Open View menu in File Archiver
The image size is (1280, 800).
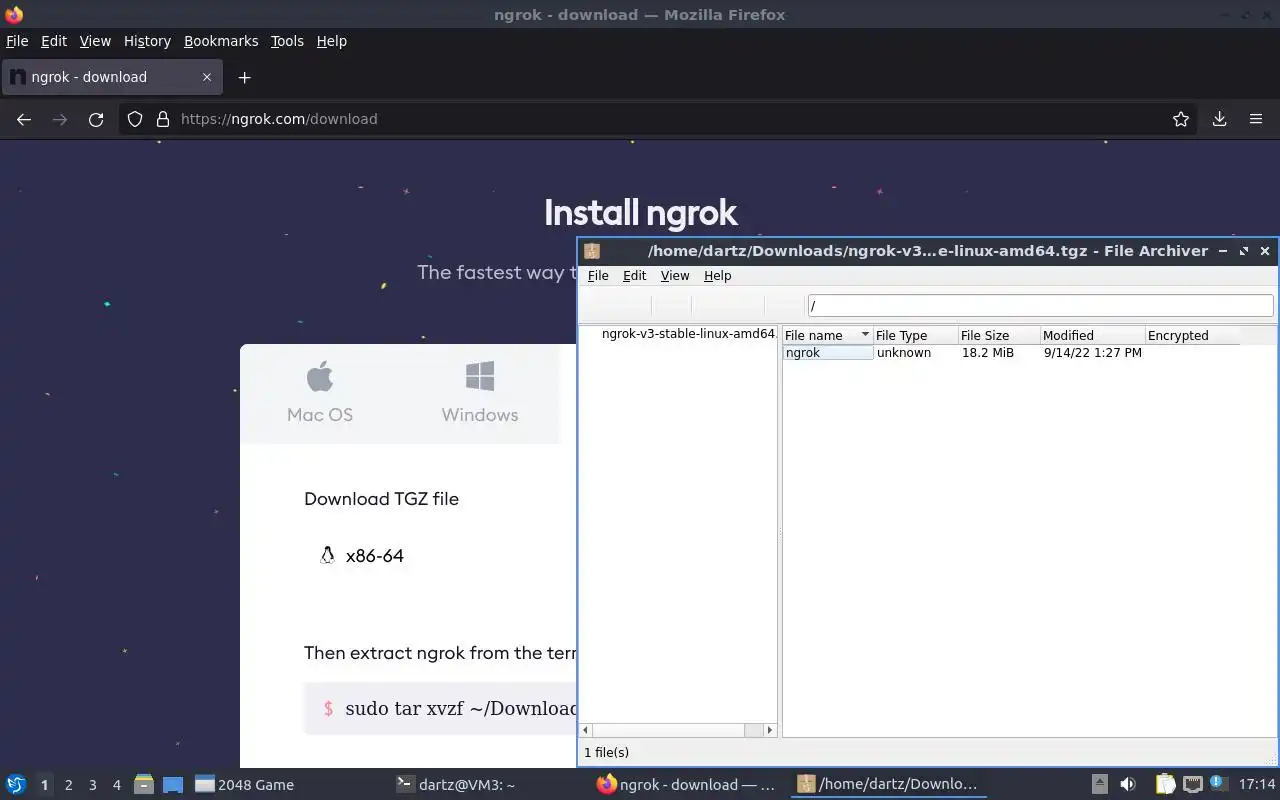tap(675, 276)
